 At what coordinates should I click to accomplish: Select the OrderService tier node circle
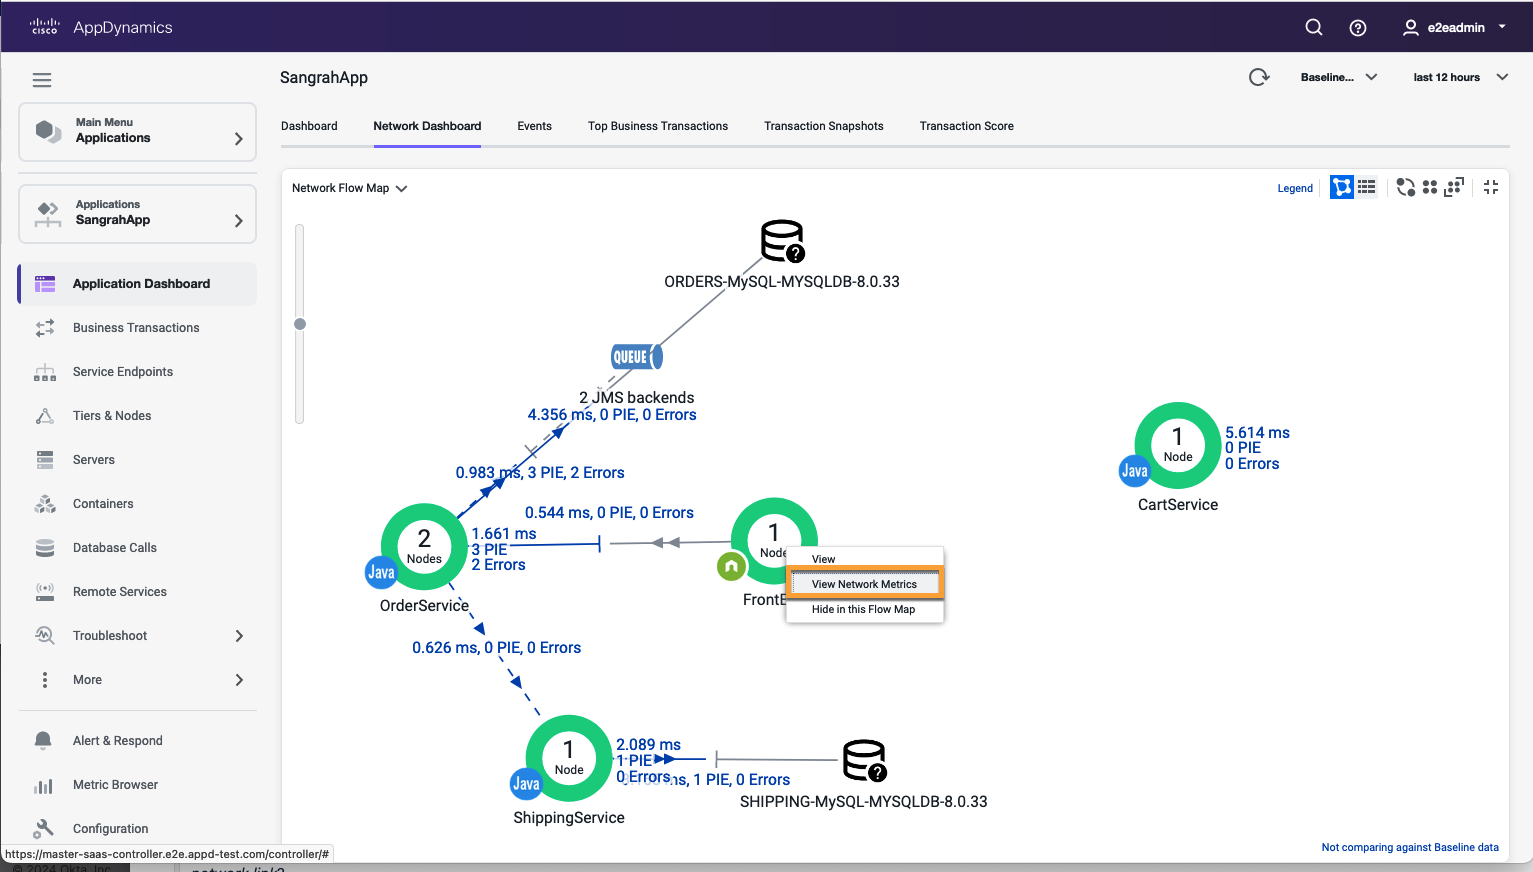(x=424, y=546)
